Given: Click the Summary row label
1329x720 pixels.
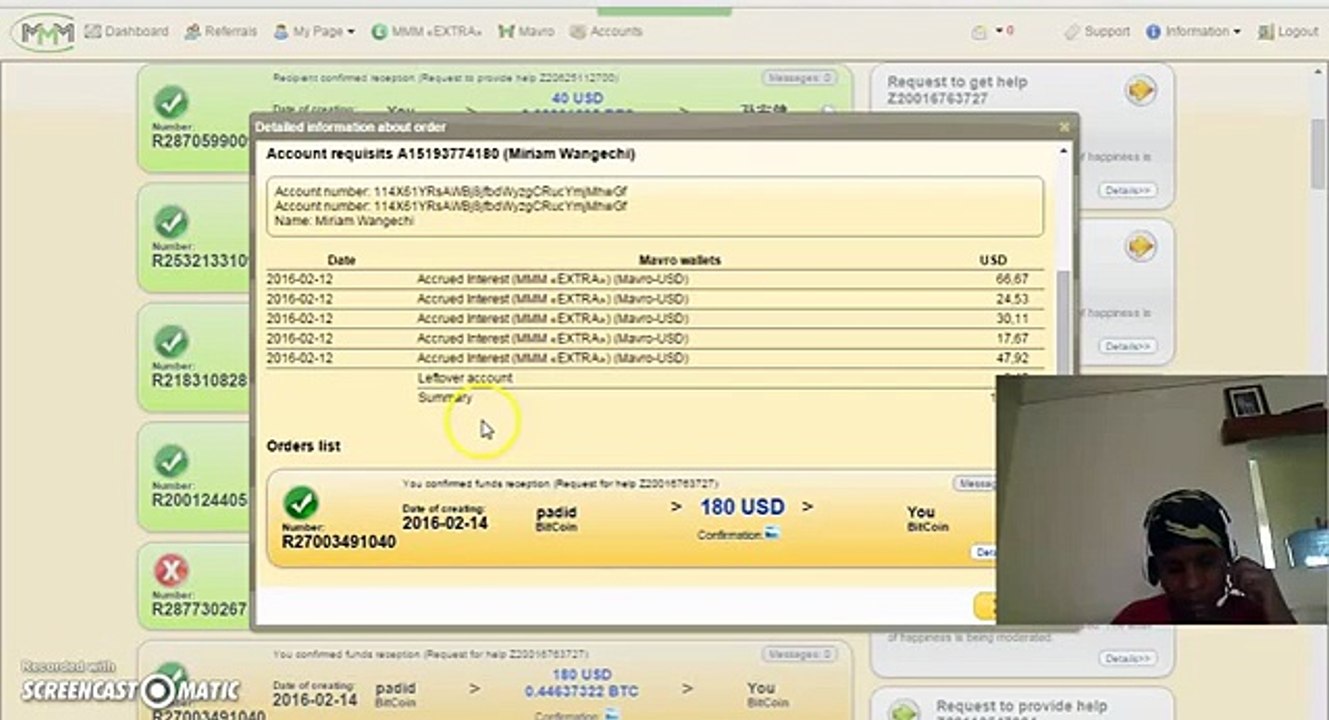Looking at the screenshot, I should click(445, 398).
